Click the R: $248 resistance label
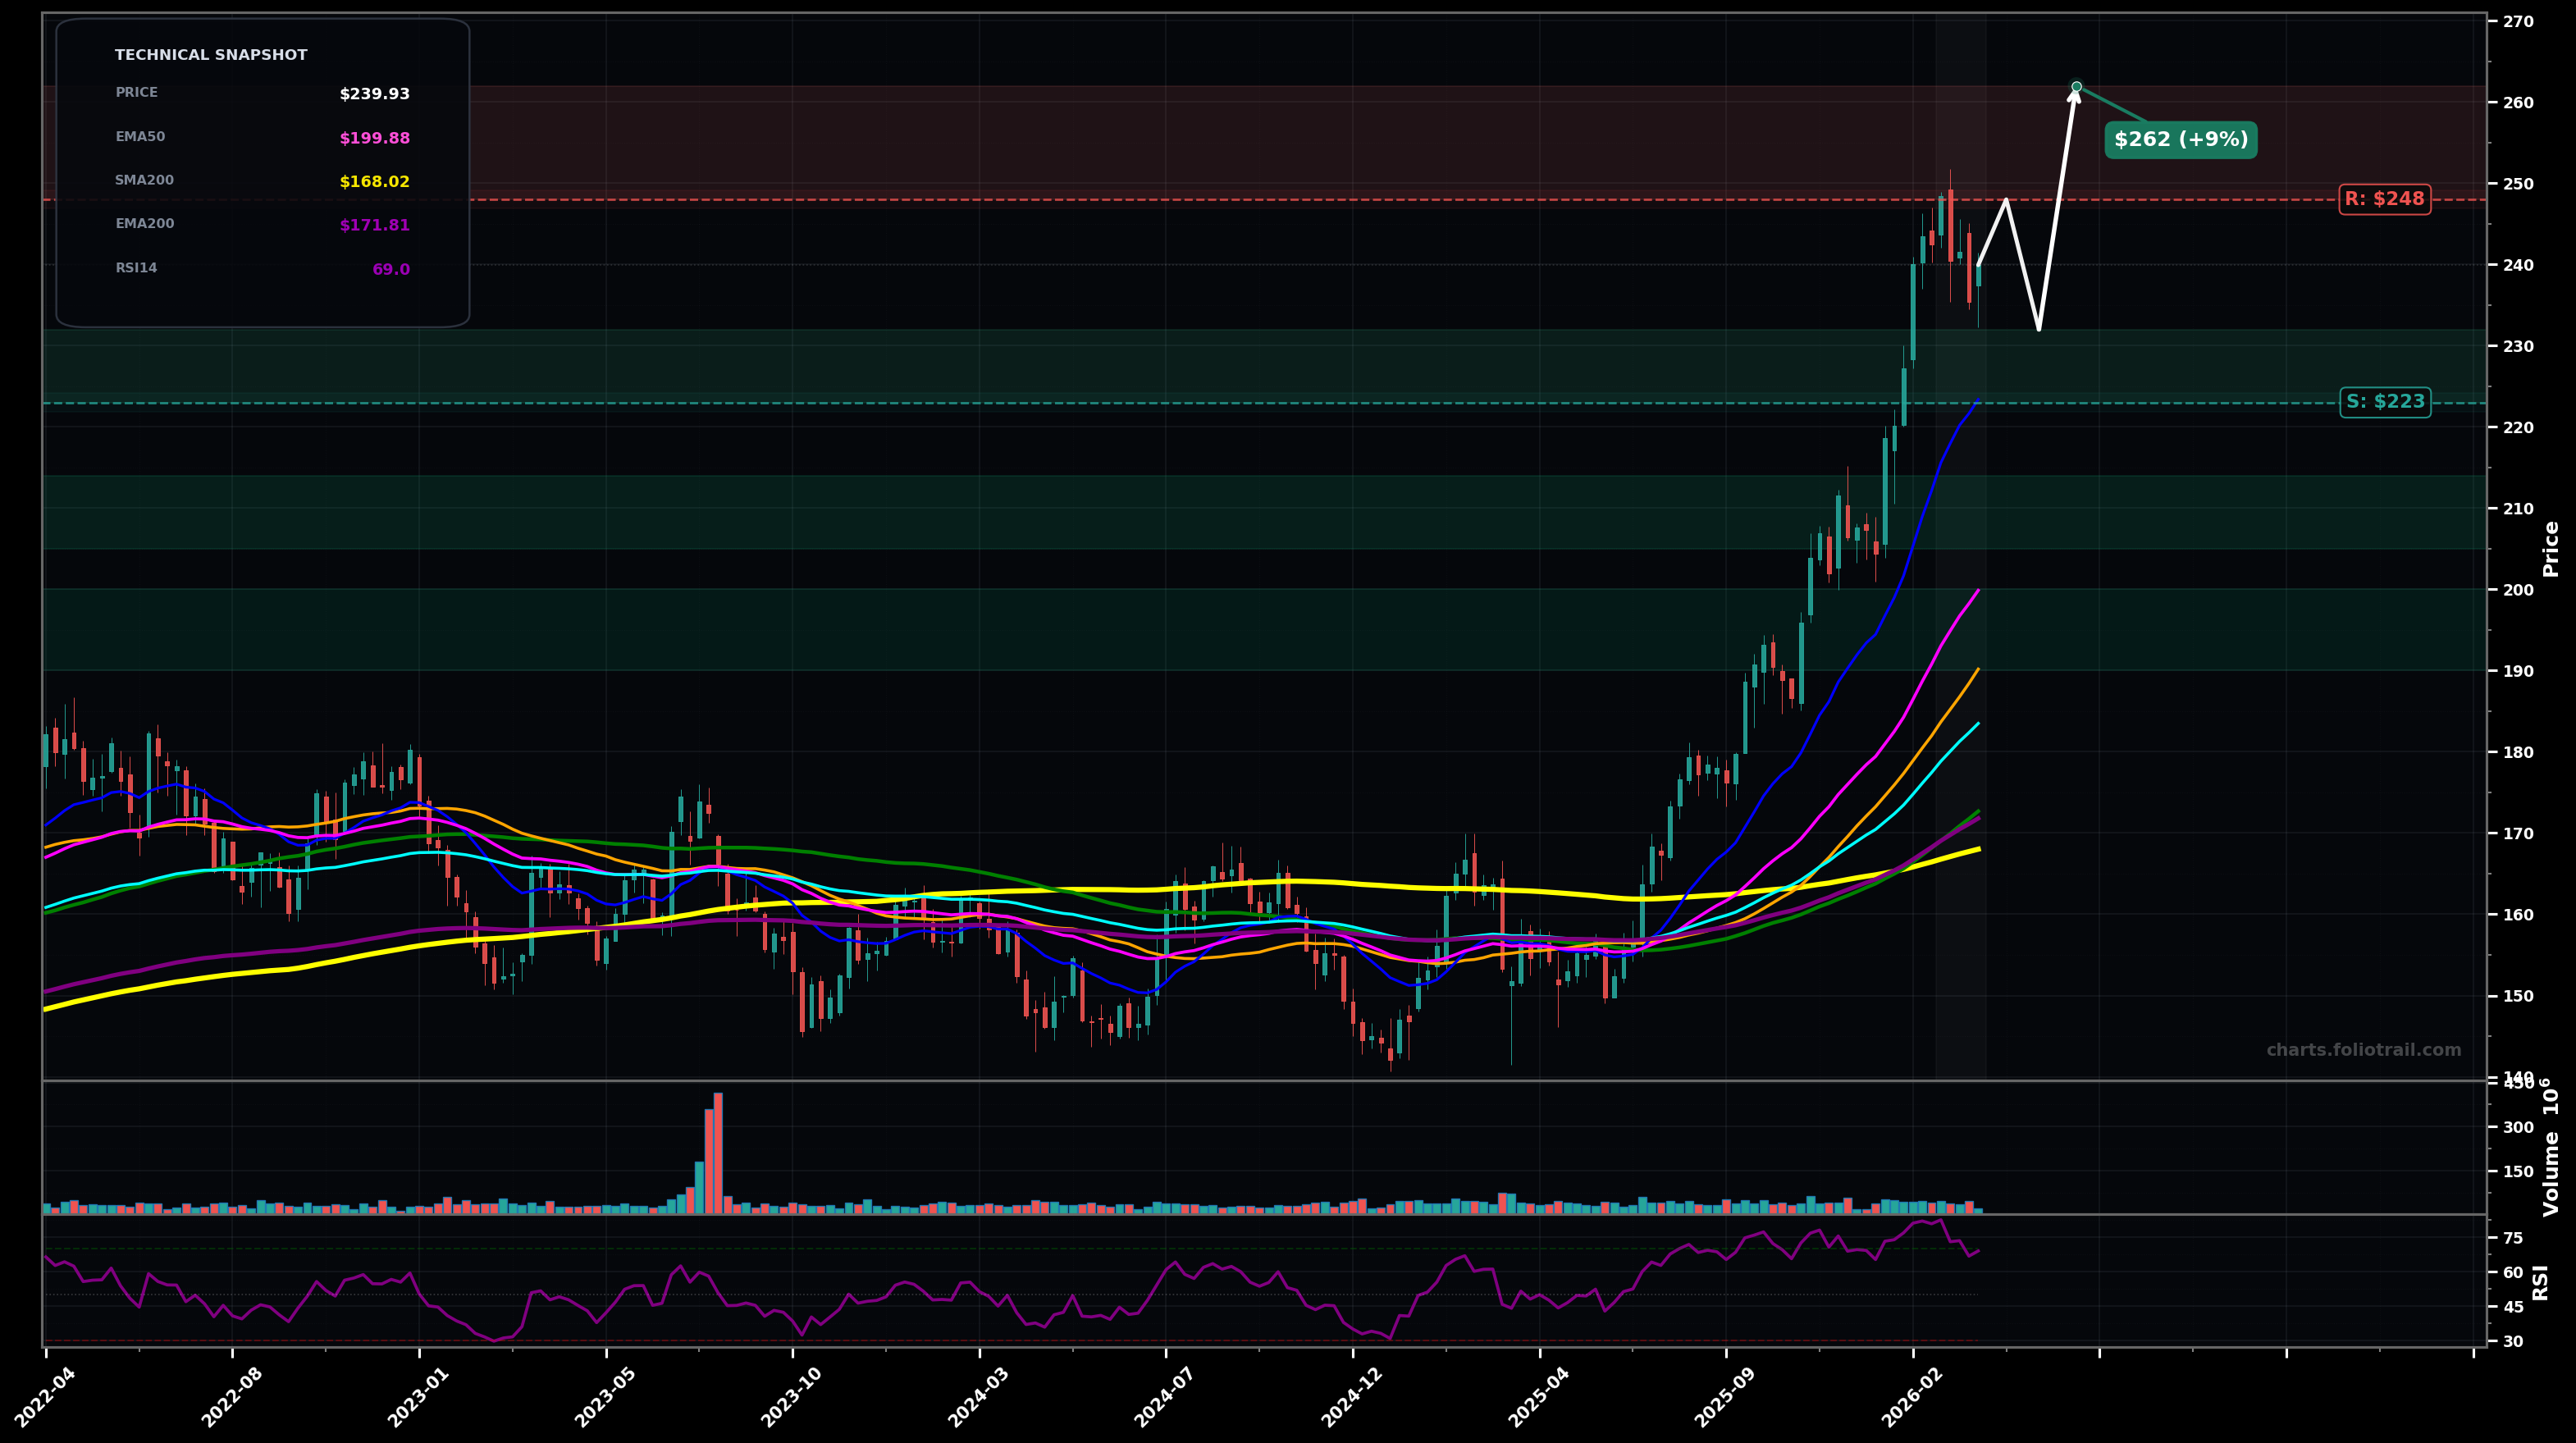This screenshot has width=2576, height=1443. (2385, 199)
